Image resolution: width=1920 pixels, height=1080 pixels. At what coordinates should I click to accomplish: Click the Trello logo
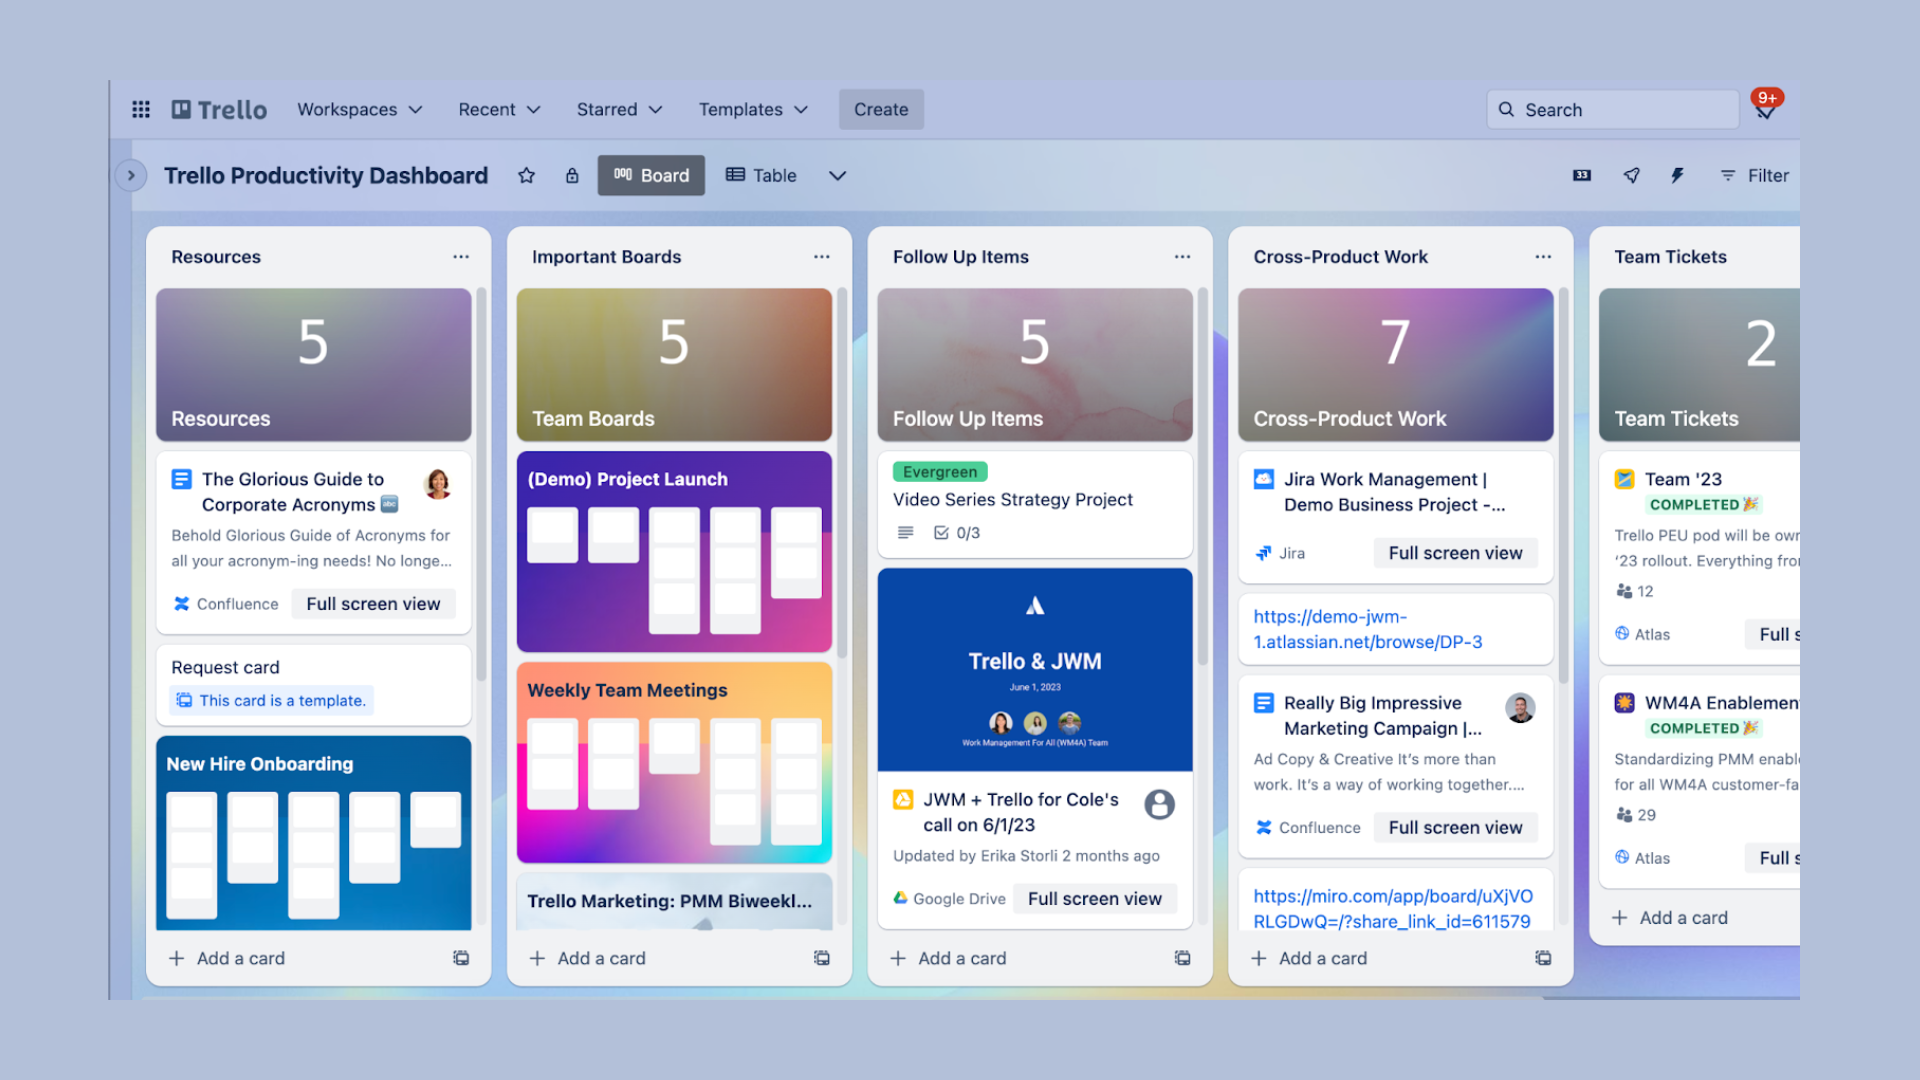click(x=218, y=109)
